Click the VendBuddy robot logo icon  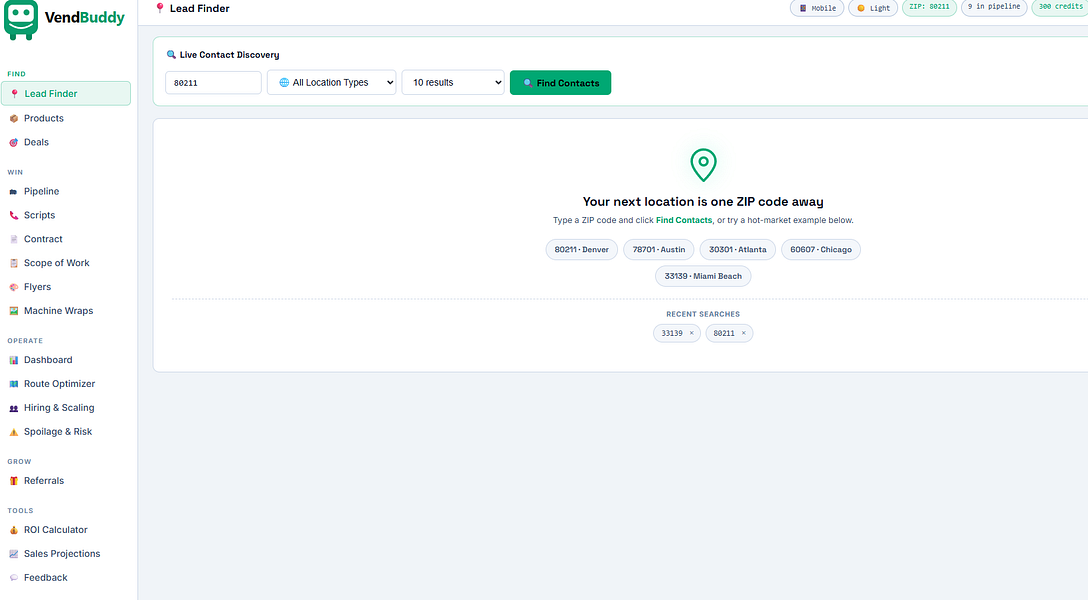[21, 19]
